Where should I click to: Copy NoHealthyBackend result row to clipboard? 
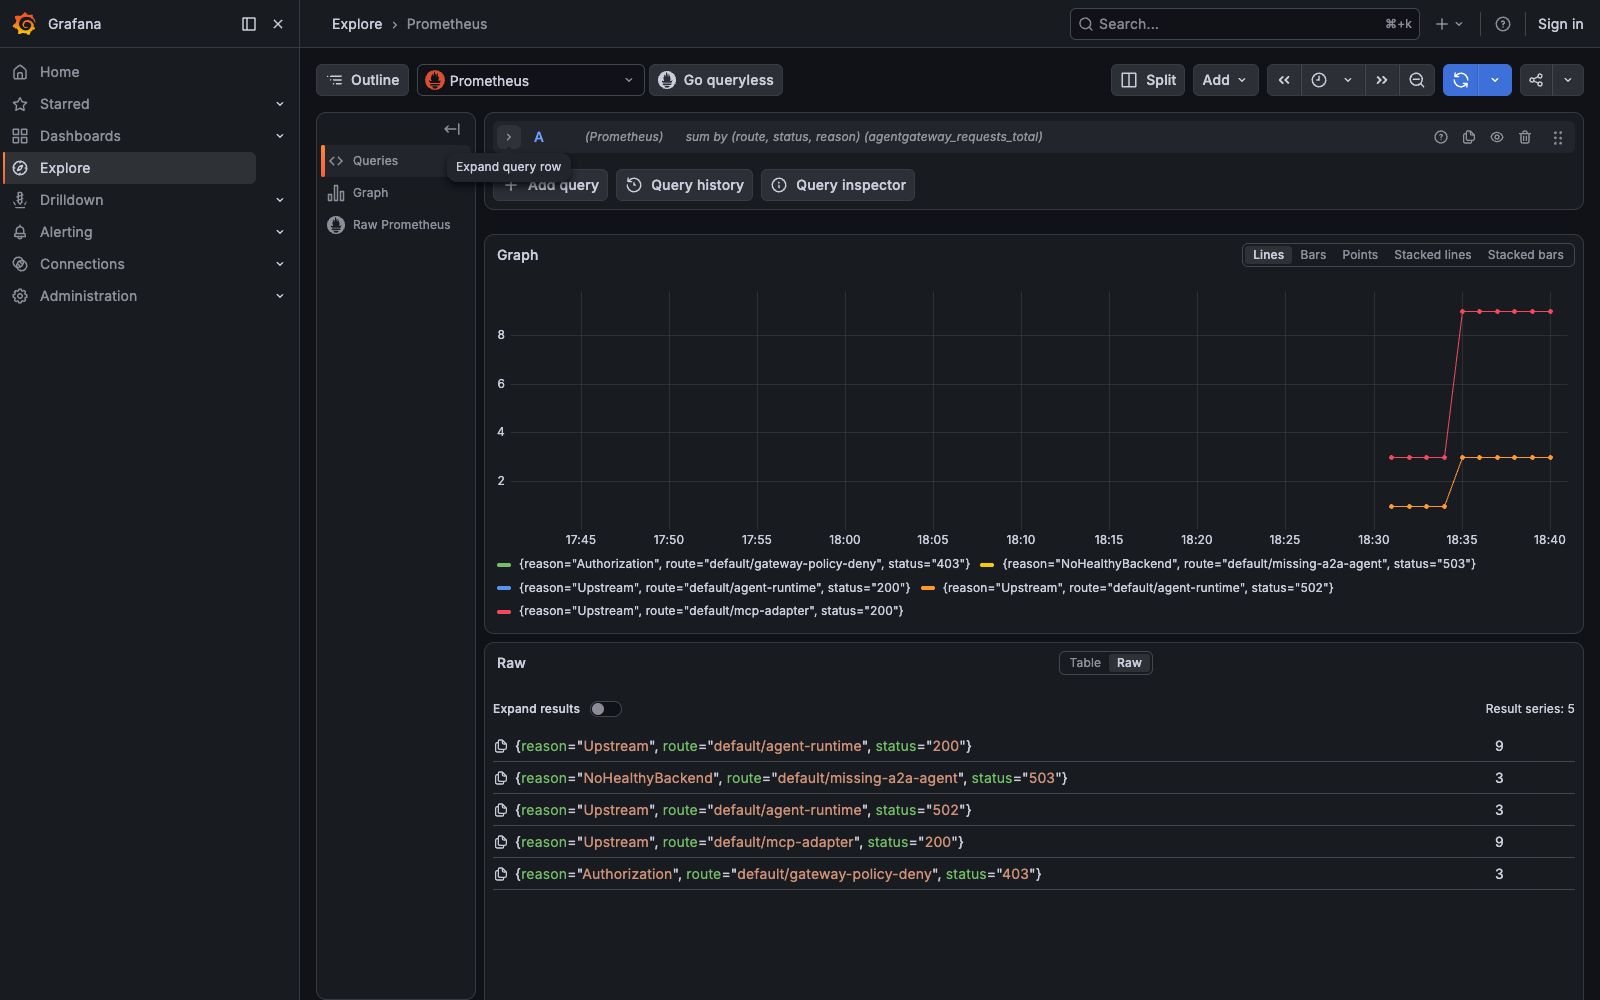pyautogui.click(x=501, y=778)
